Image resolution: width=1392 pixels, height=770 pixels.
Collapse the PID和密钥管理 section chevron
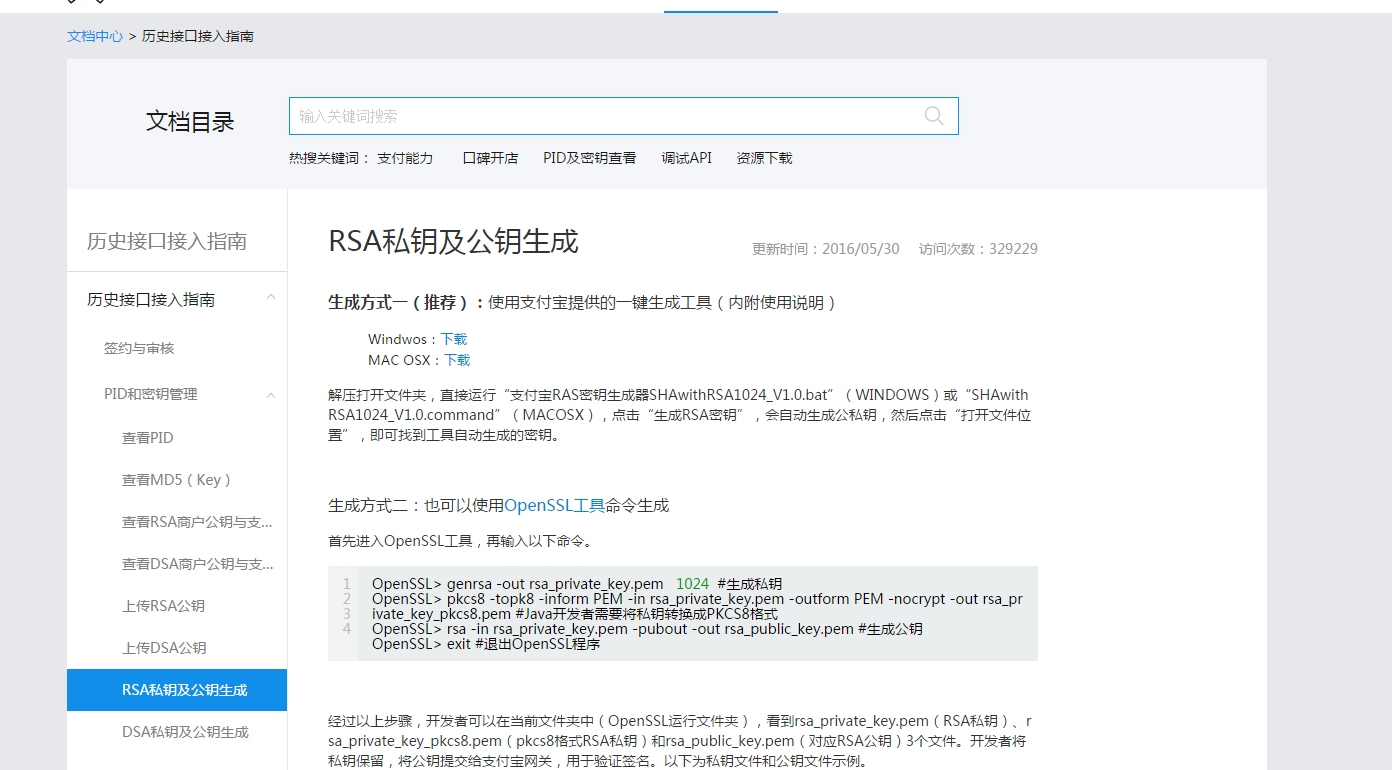point(271,395)
